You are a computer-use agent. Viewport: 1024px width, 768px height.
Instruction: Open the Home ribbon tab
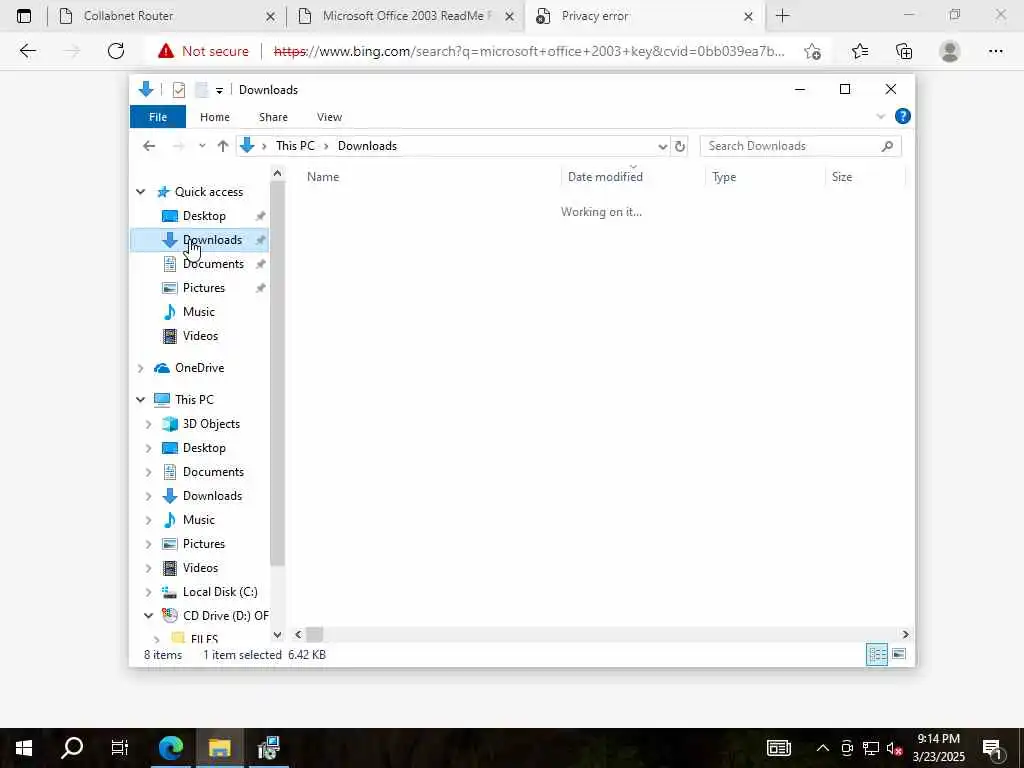pyautogui.click(x=215, y=117)
